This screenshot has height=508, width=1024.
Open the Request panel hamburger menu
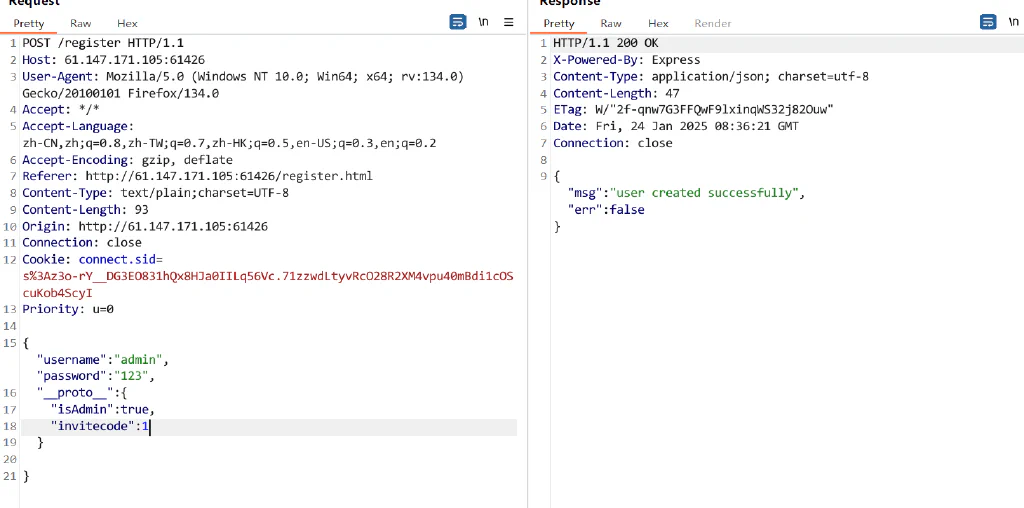pos(509,22)
